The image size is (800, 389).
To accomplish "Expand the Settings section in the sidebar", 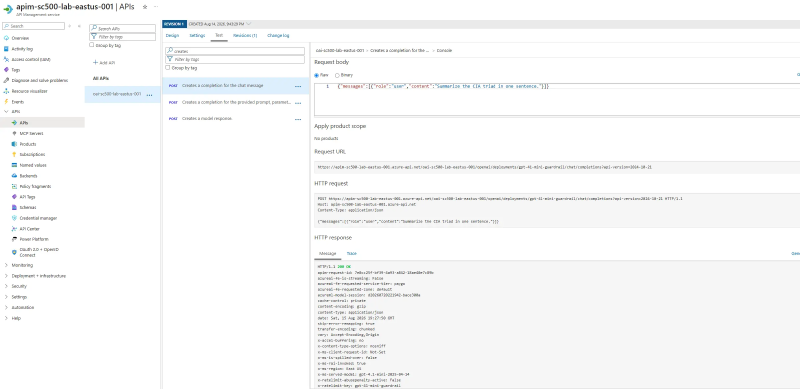I will [x=6, y=297].
